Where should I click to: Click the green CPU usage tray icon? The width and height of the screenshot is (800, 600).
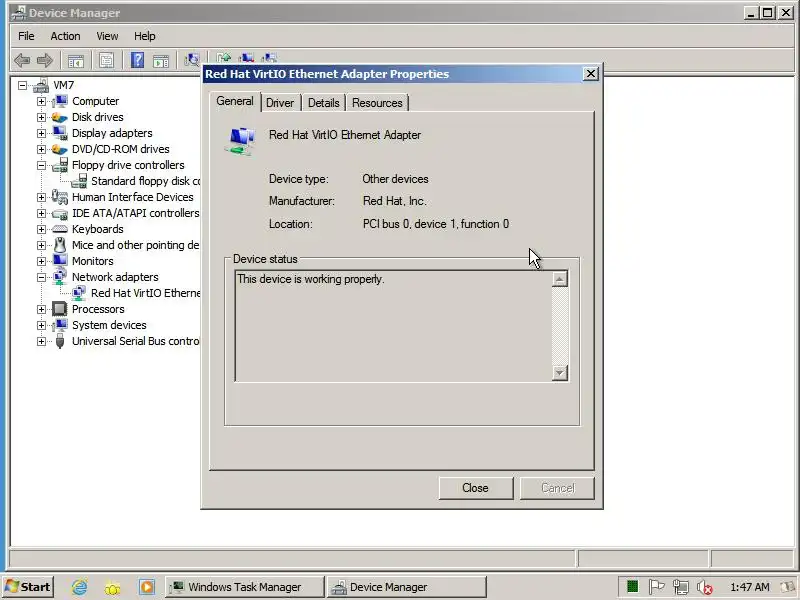(633, 587)
